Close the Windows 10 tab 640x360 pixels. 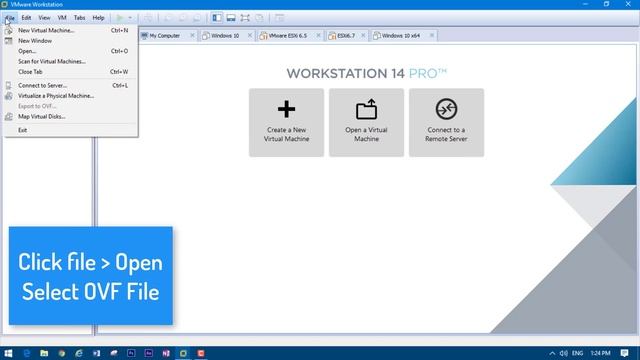(250, 36)
